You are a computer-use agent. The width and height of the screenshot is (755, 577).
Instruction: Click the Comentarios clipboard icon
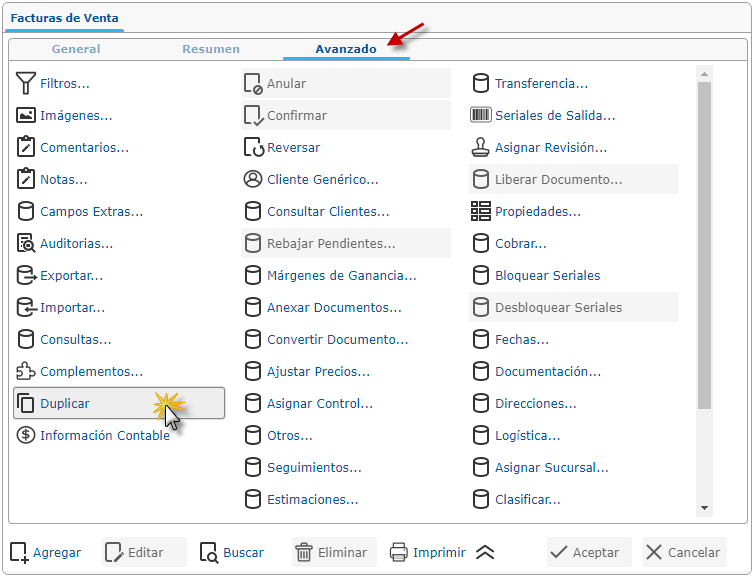[x=26, y=147]
